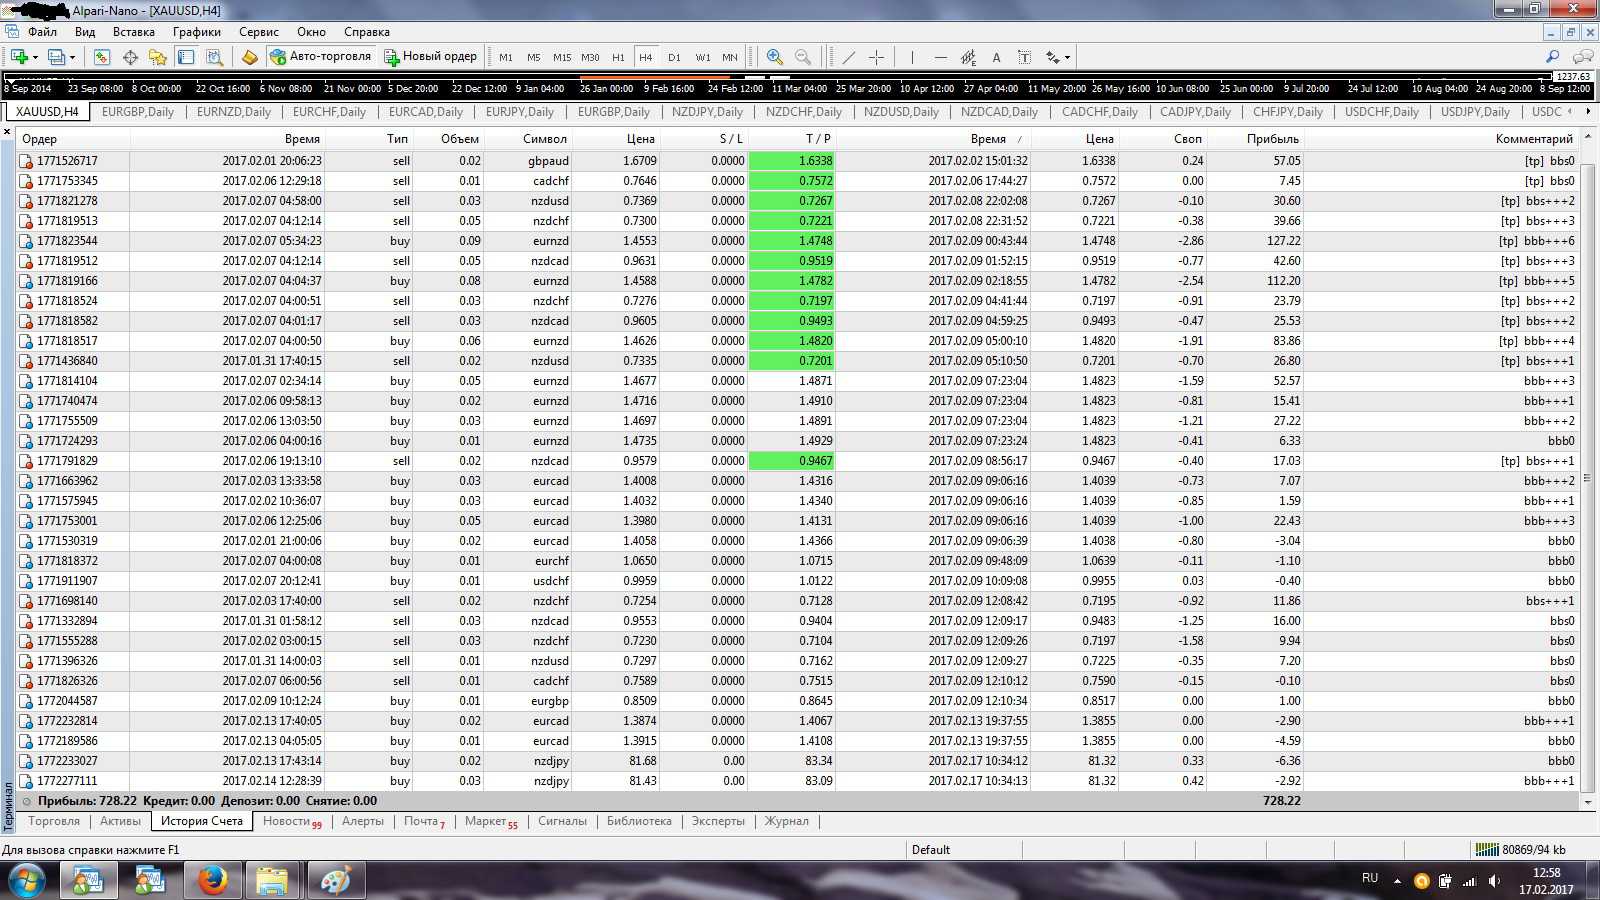Enable the M15 timeframe button
Viewport: 1600px width, 900px height.
tap(562, 57)
